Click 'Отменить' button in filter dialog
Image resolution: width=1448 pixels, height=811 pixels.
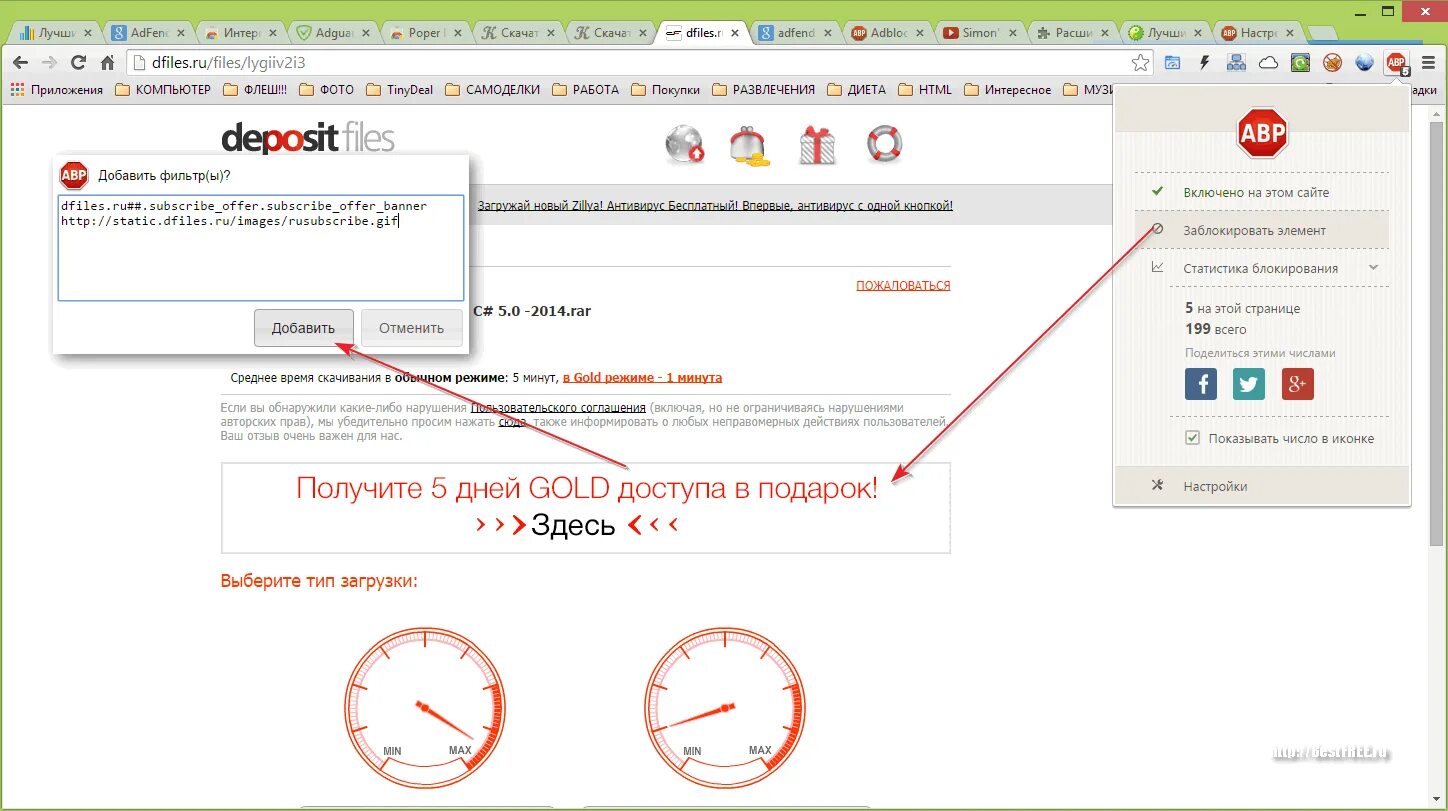coord(411,328)
